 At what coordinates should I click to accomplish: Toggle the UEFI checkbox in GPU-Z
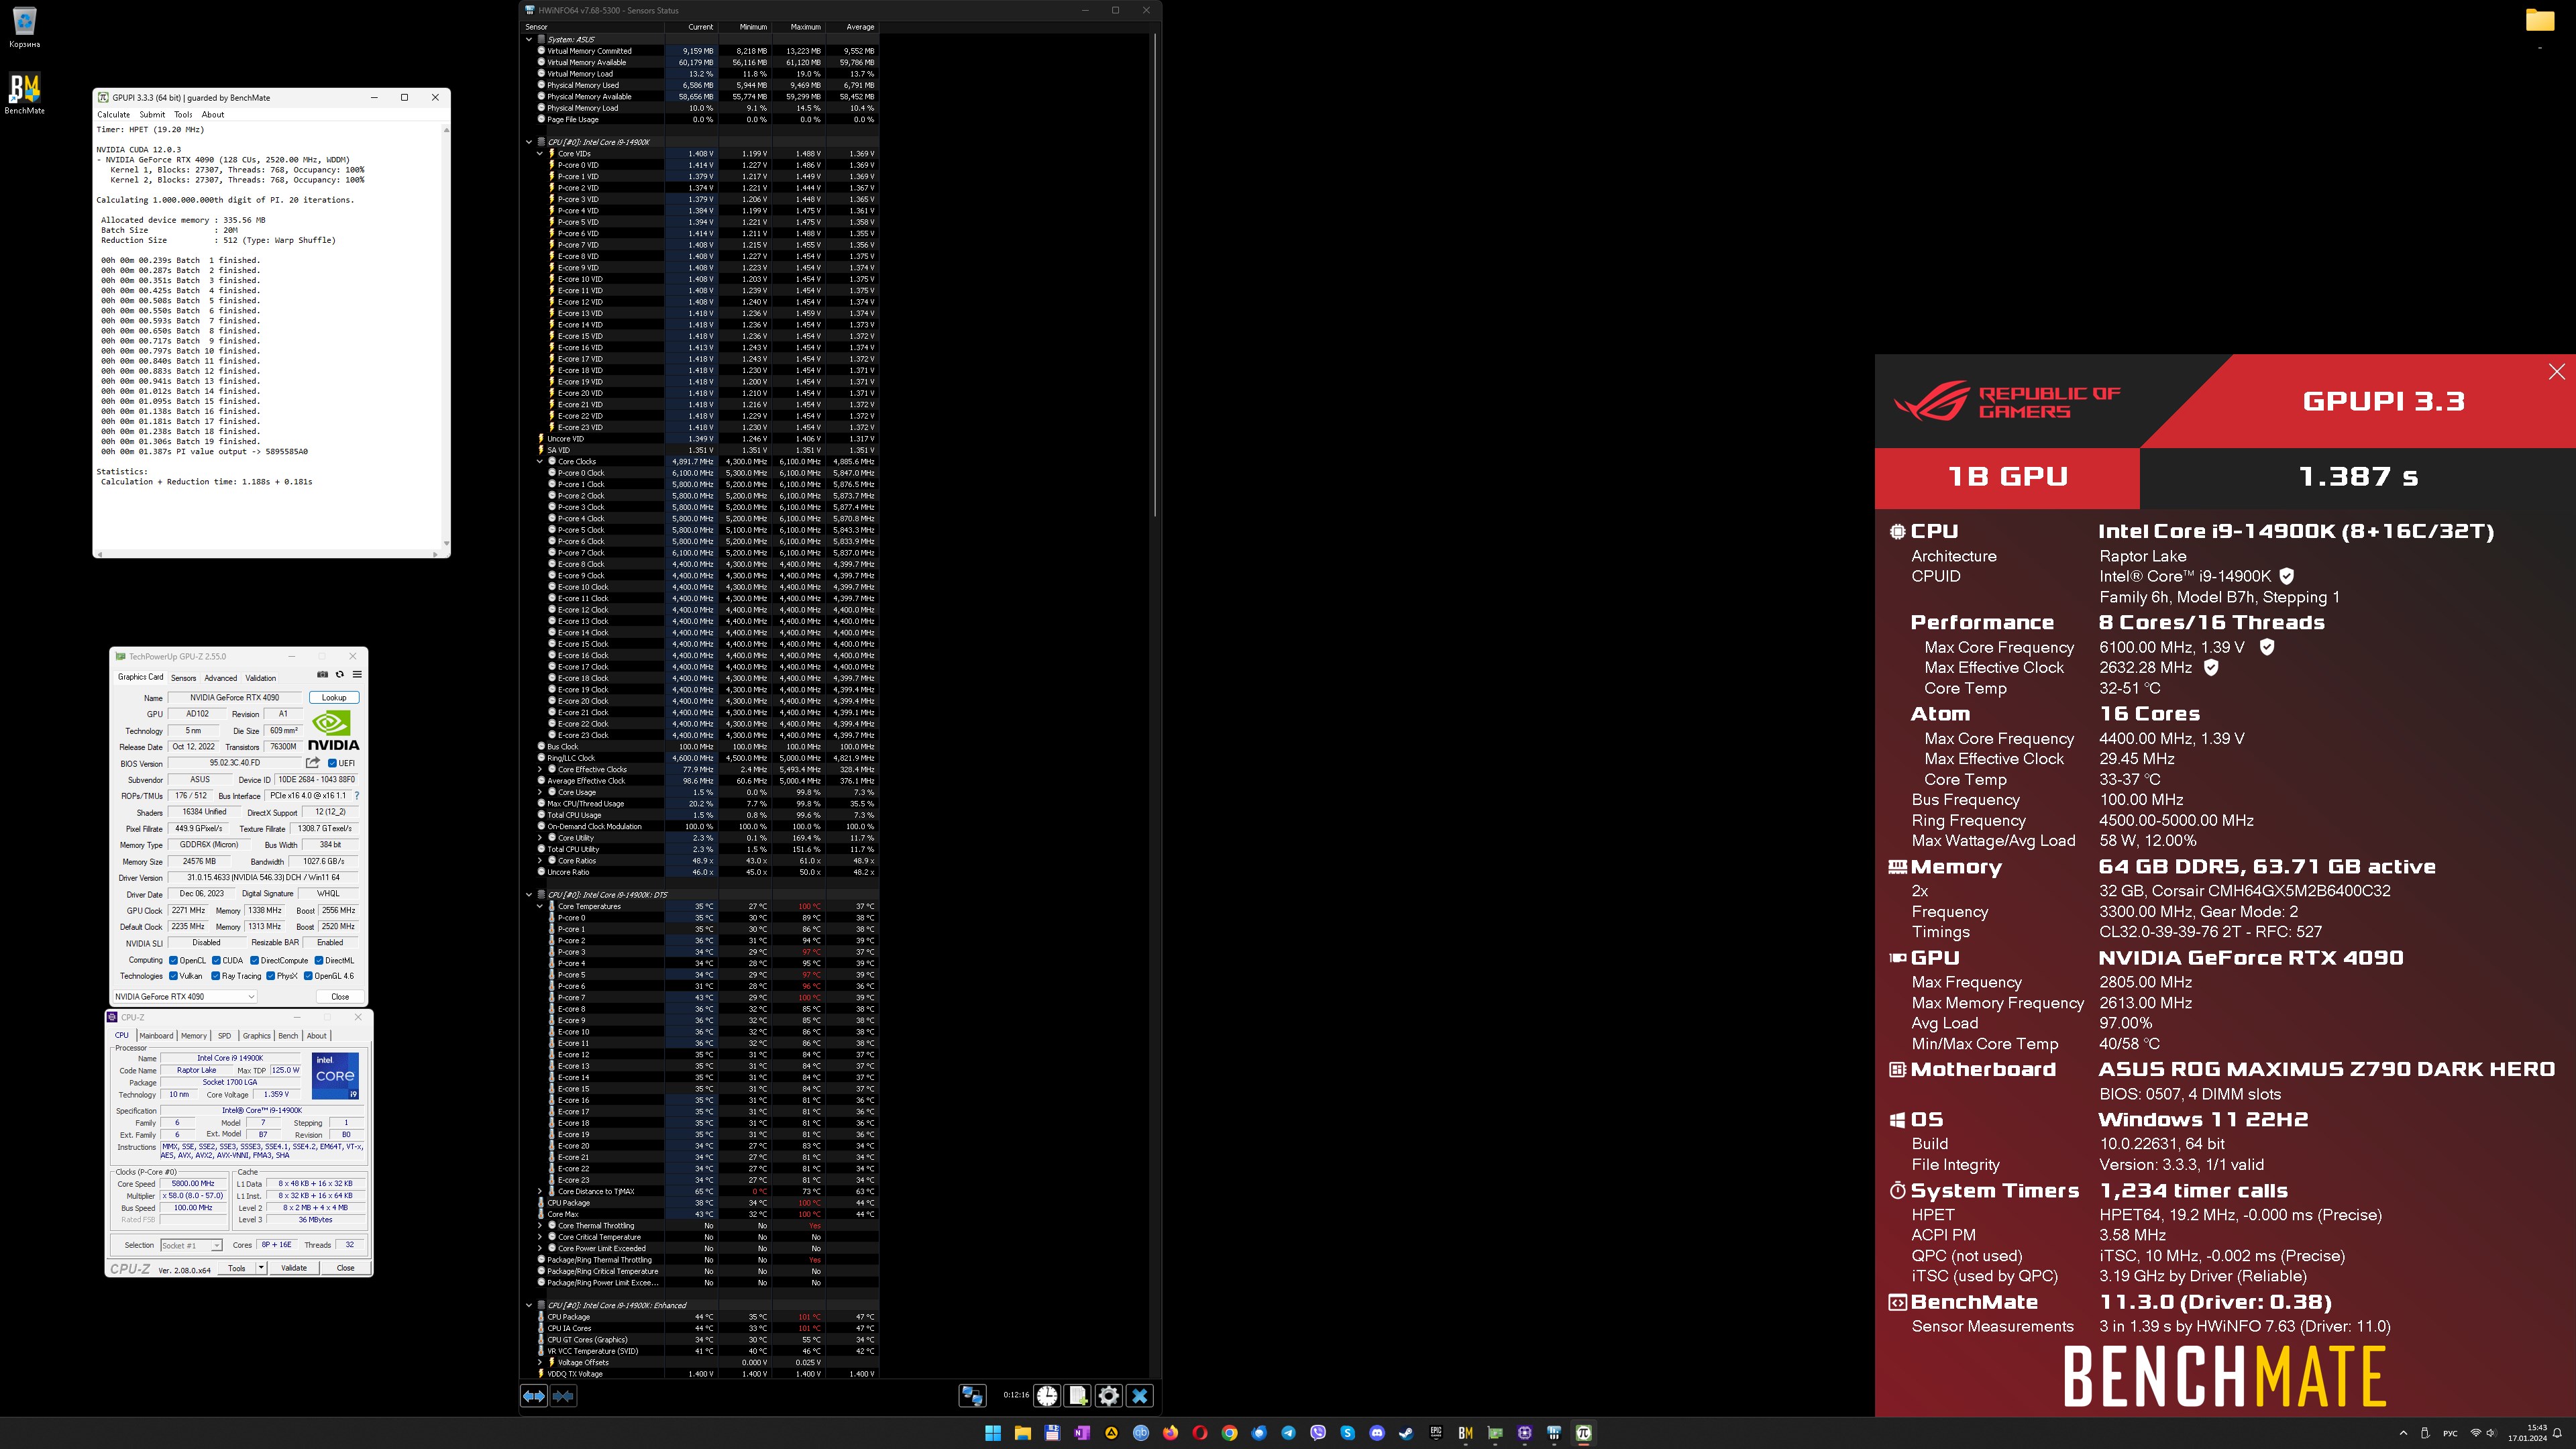[333, 763]
